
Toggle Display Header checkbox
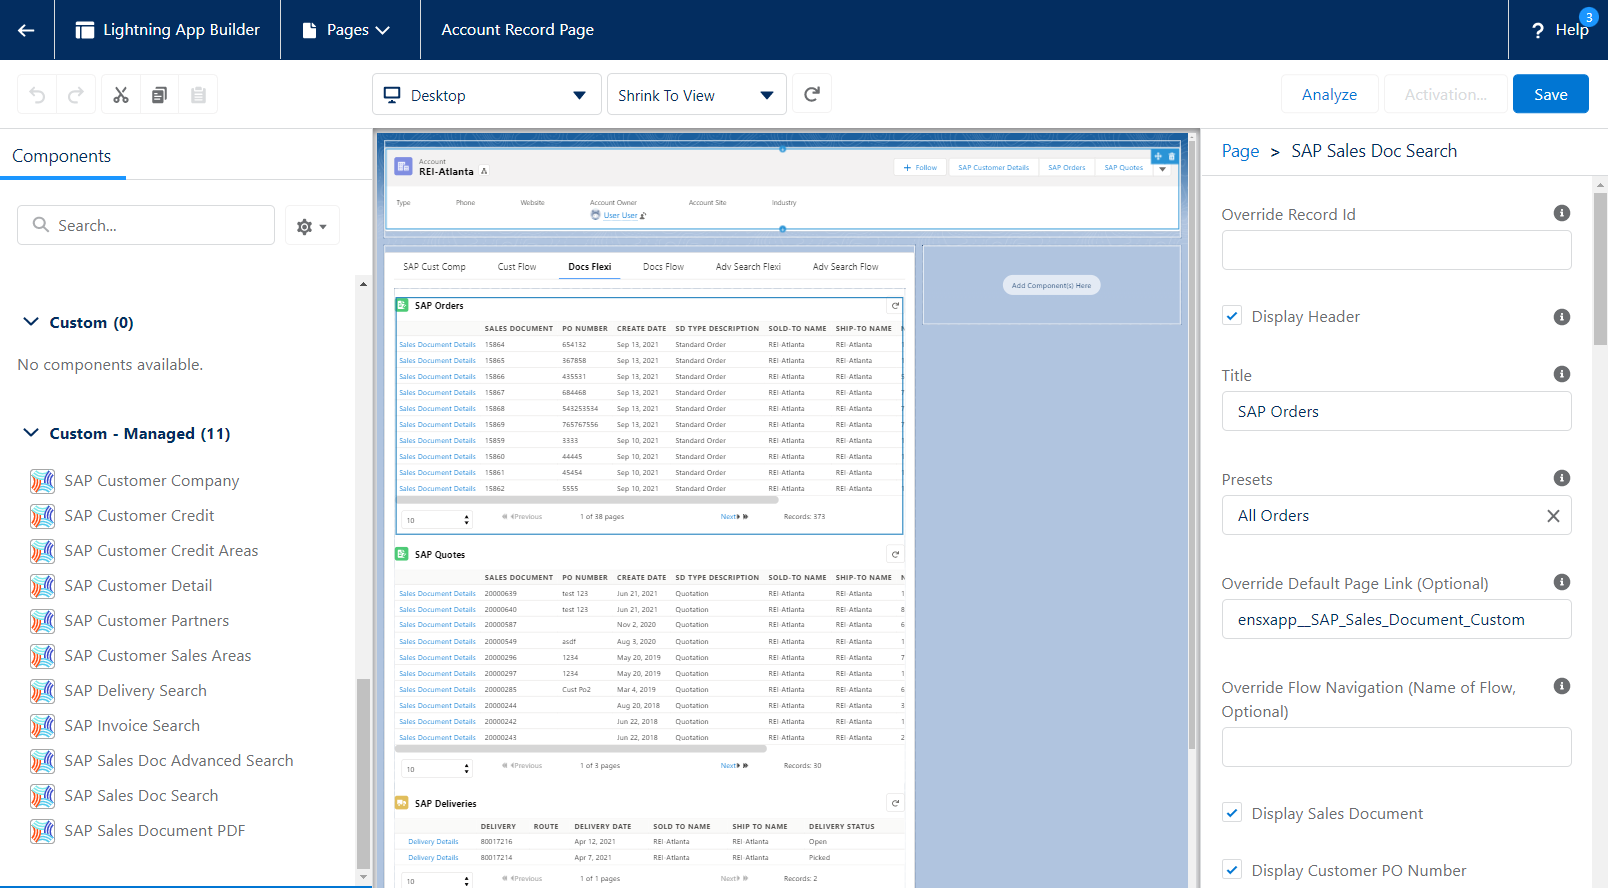point(1232,316)
